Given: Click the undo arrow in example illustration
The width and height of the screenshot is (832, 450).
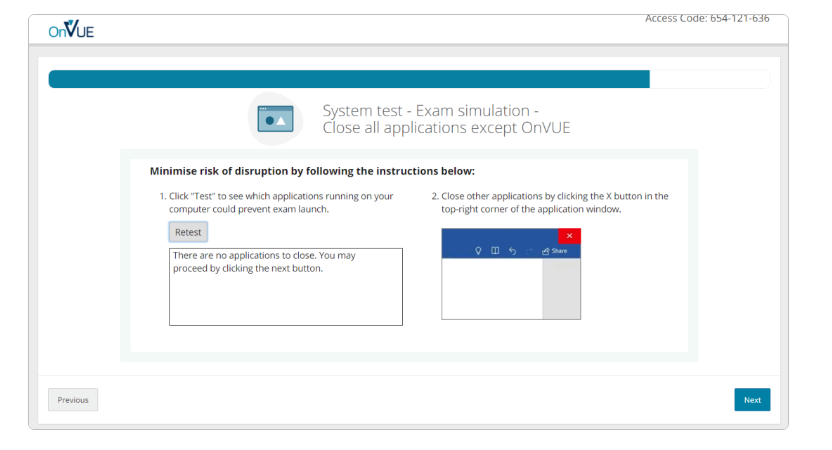Looking at the screenshot, I should (x=512, y=251).
